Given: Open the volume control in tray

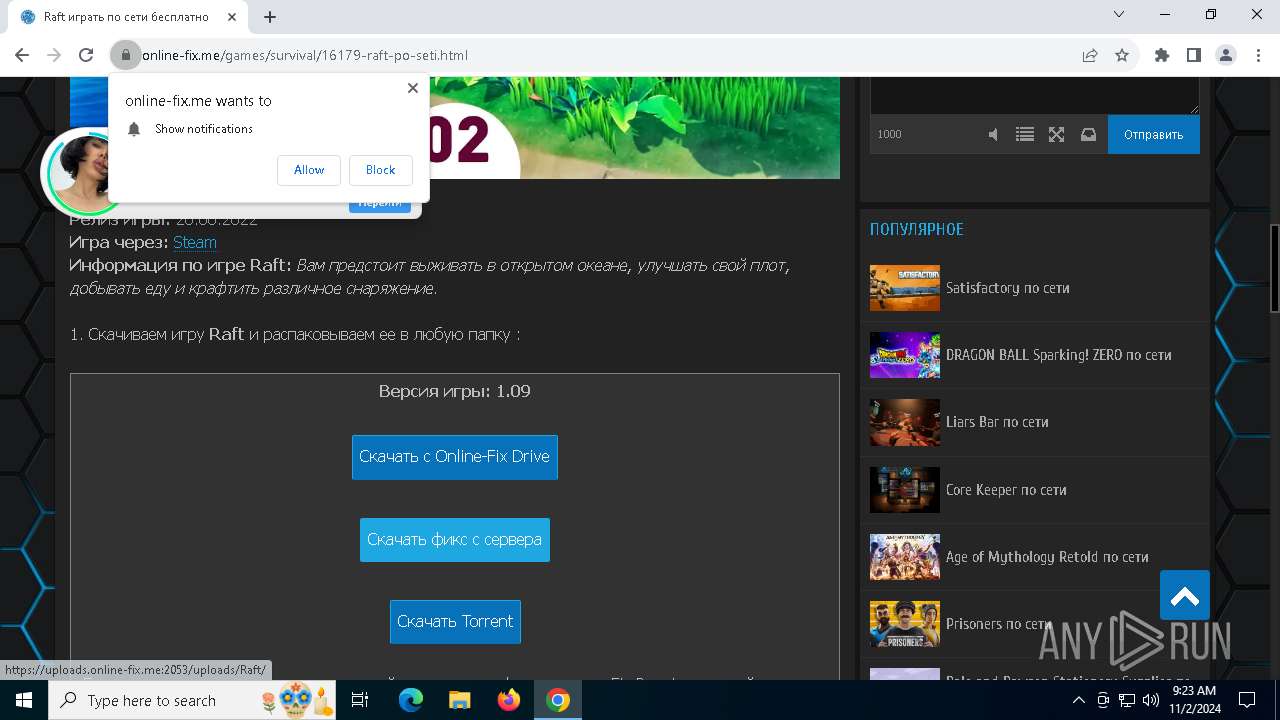Looking at the screenshot, I should pyautogui.click(x=1151, y=701).
